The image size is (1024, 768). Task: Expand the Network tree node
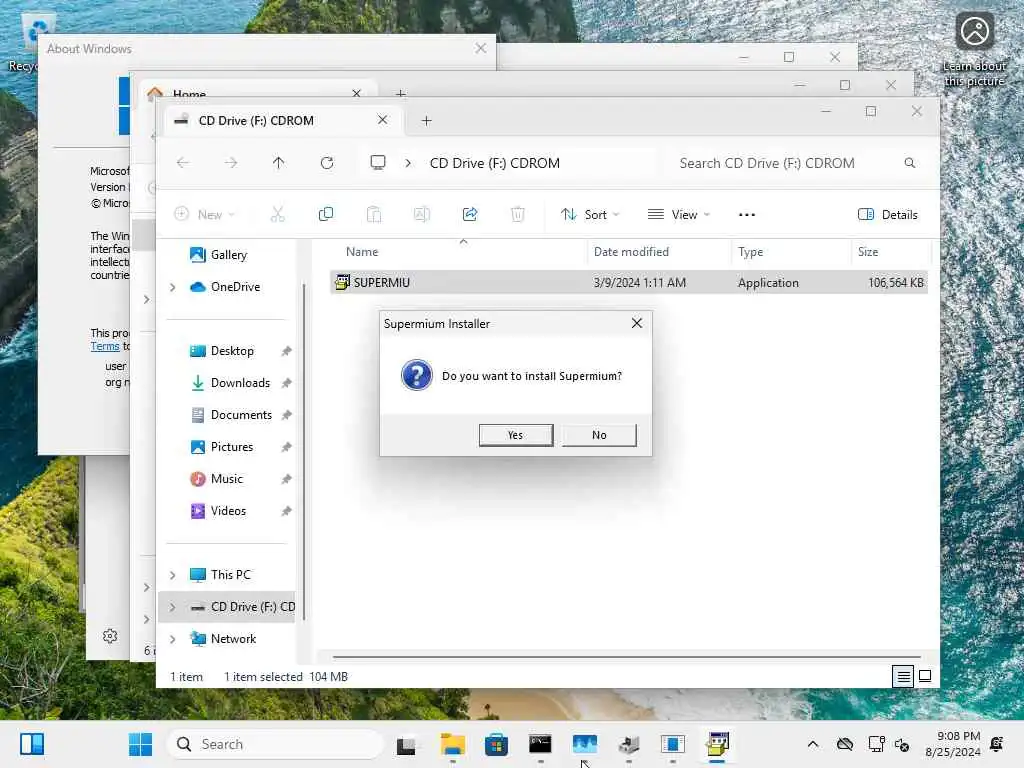coord(172,639)
